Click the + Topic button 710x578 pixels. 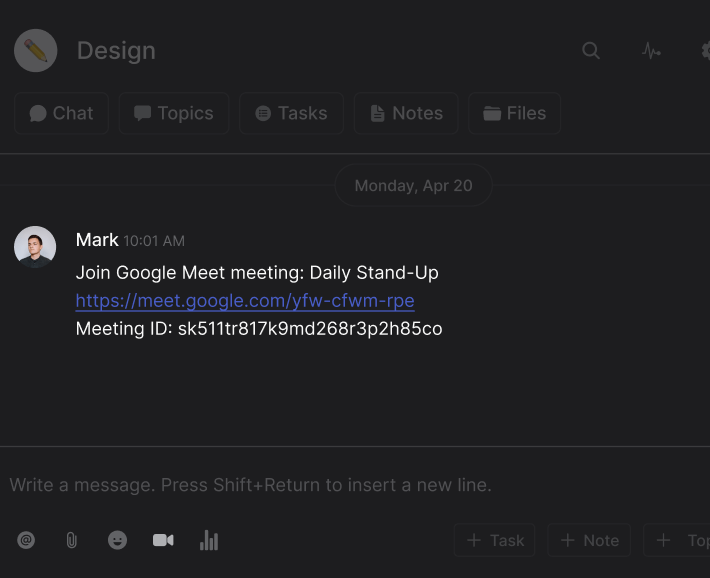677,540
